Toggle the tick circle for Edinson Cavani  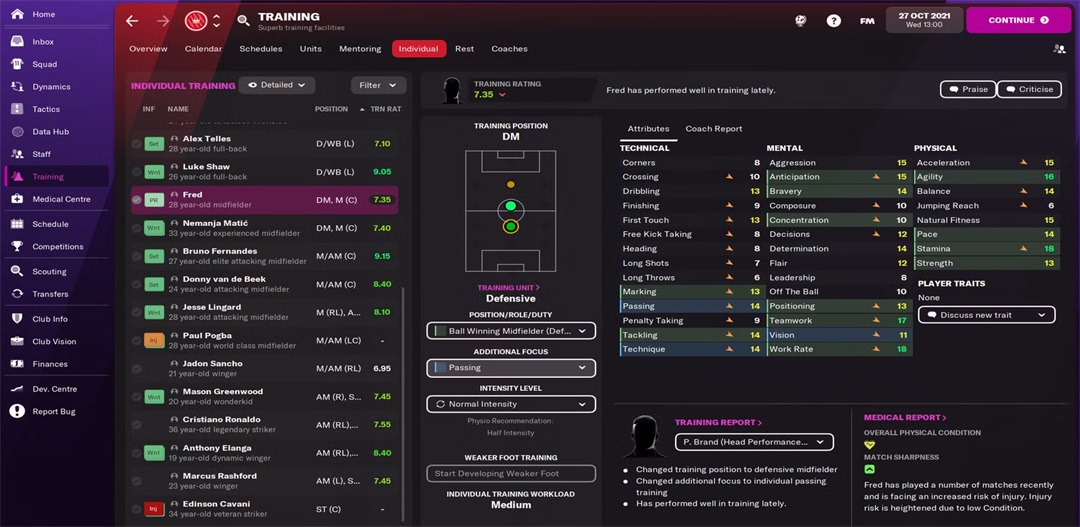click(x=136, y=509)
